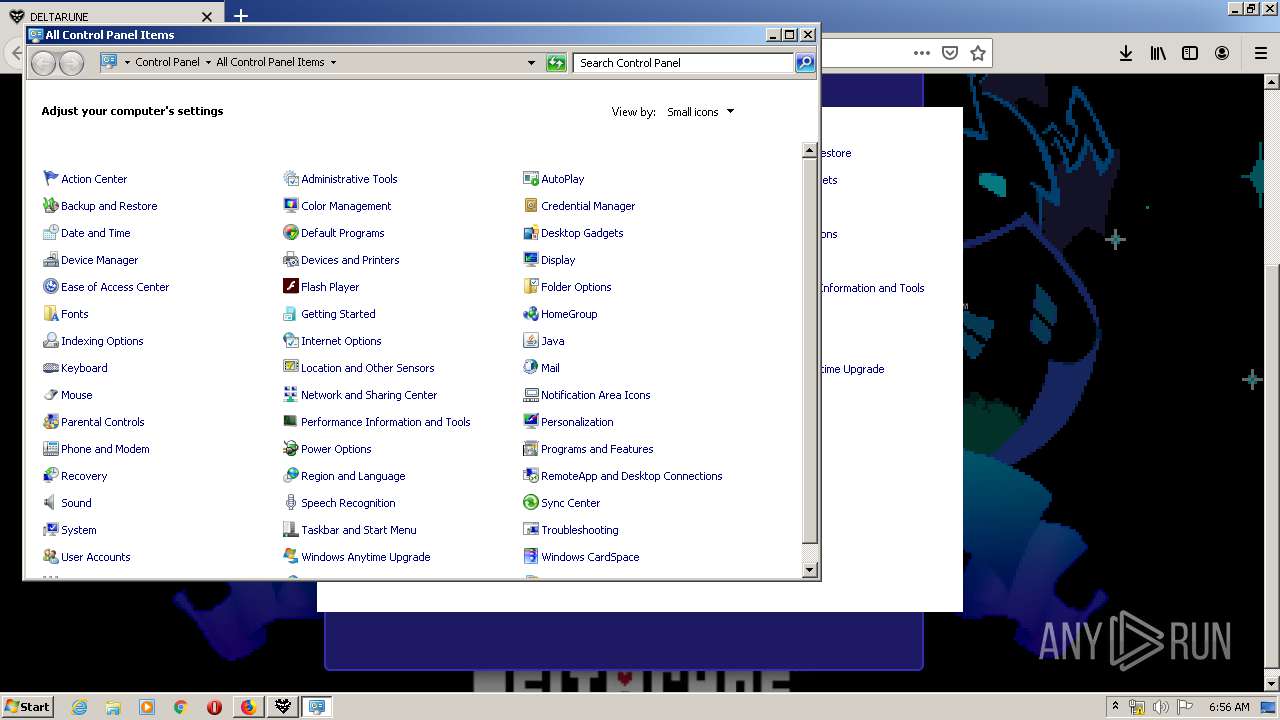1280x720 pixels.
Task: Click the Indexing Options icon
Action: (x=51, y=340)
